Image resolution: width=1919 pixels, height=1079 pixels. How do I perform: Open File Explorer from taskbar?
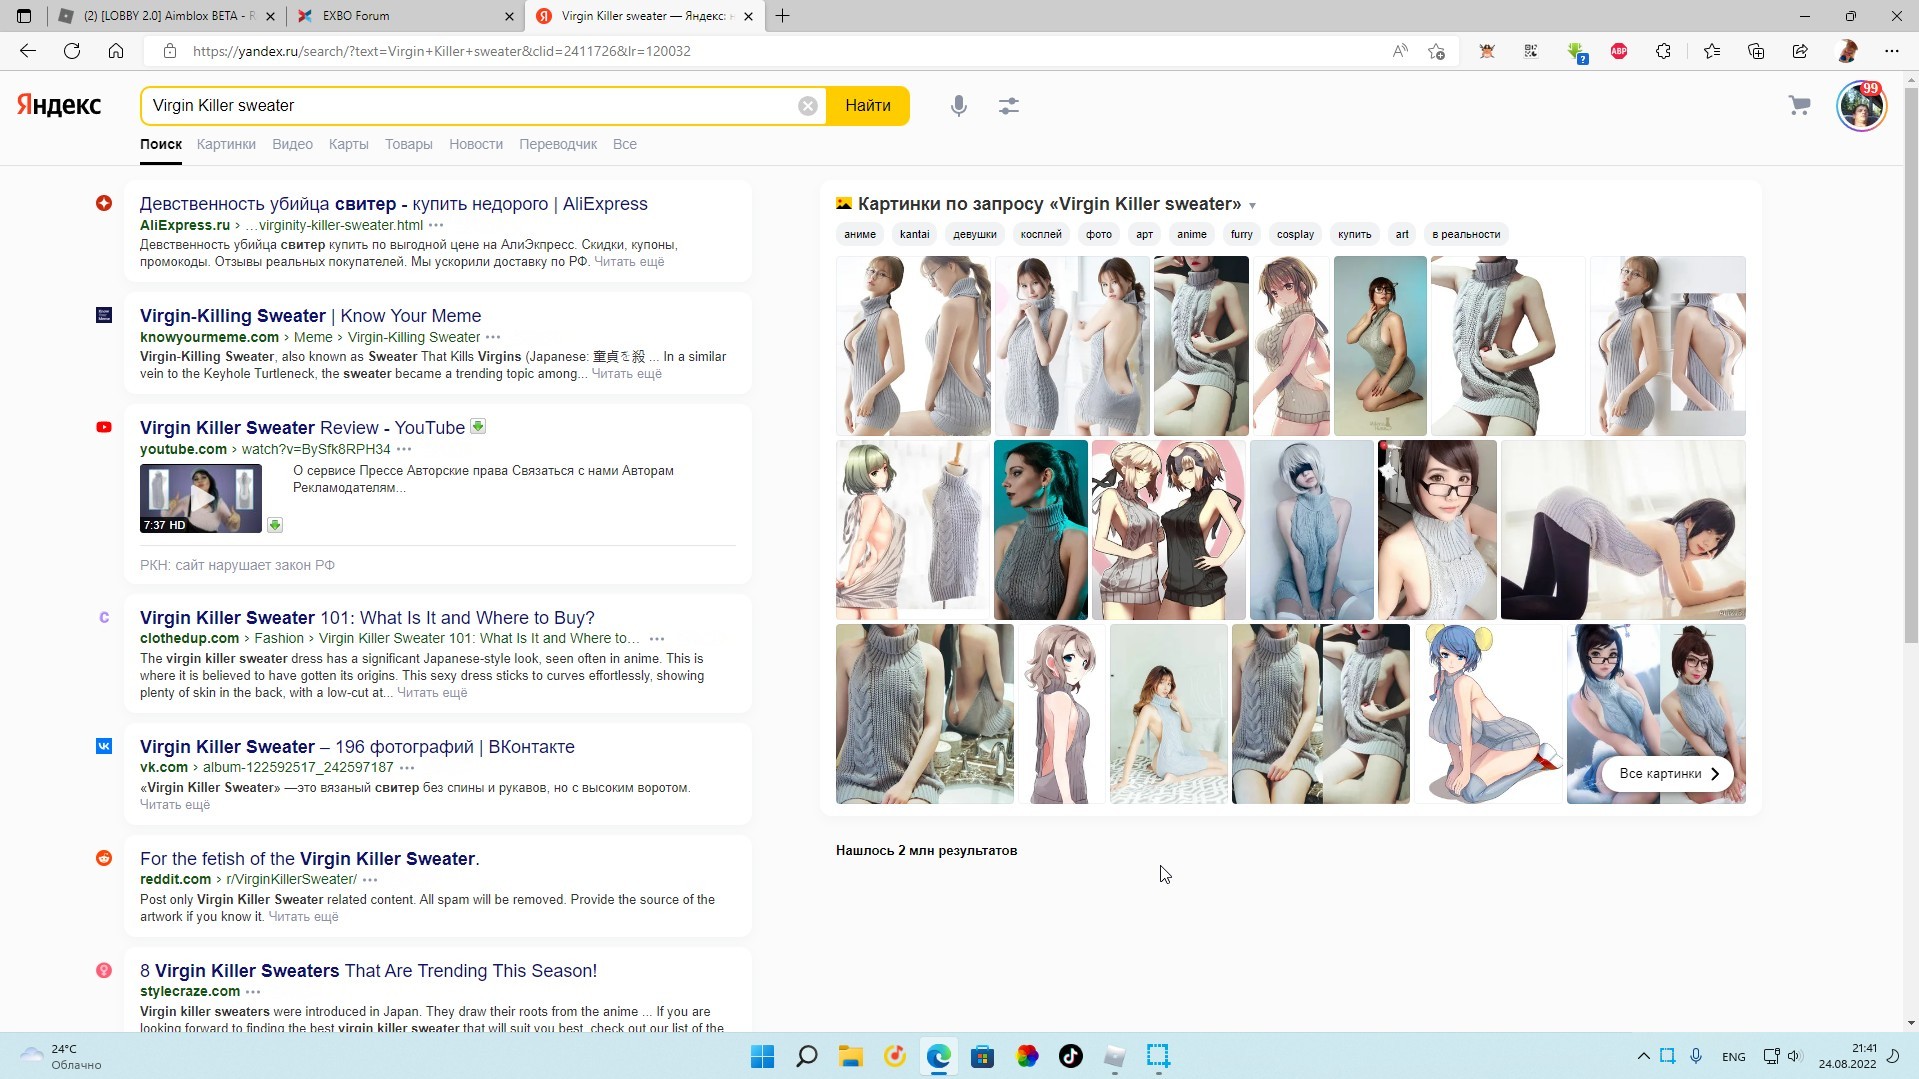coord(850,1056)
